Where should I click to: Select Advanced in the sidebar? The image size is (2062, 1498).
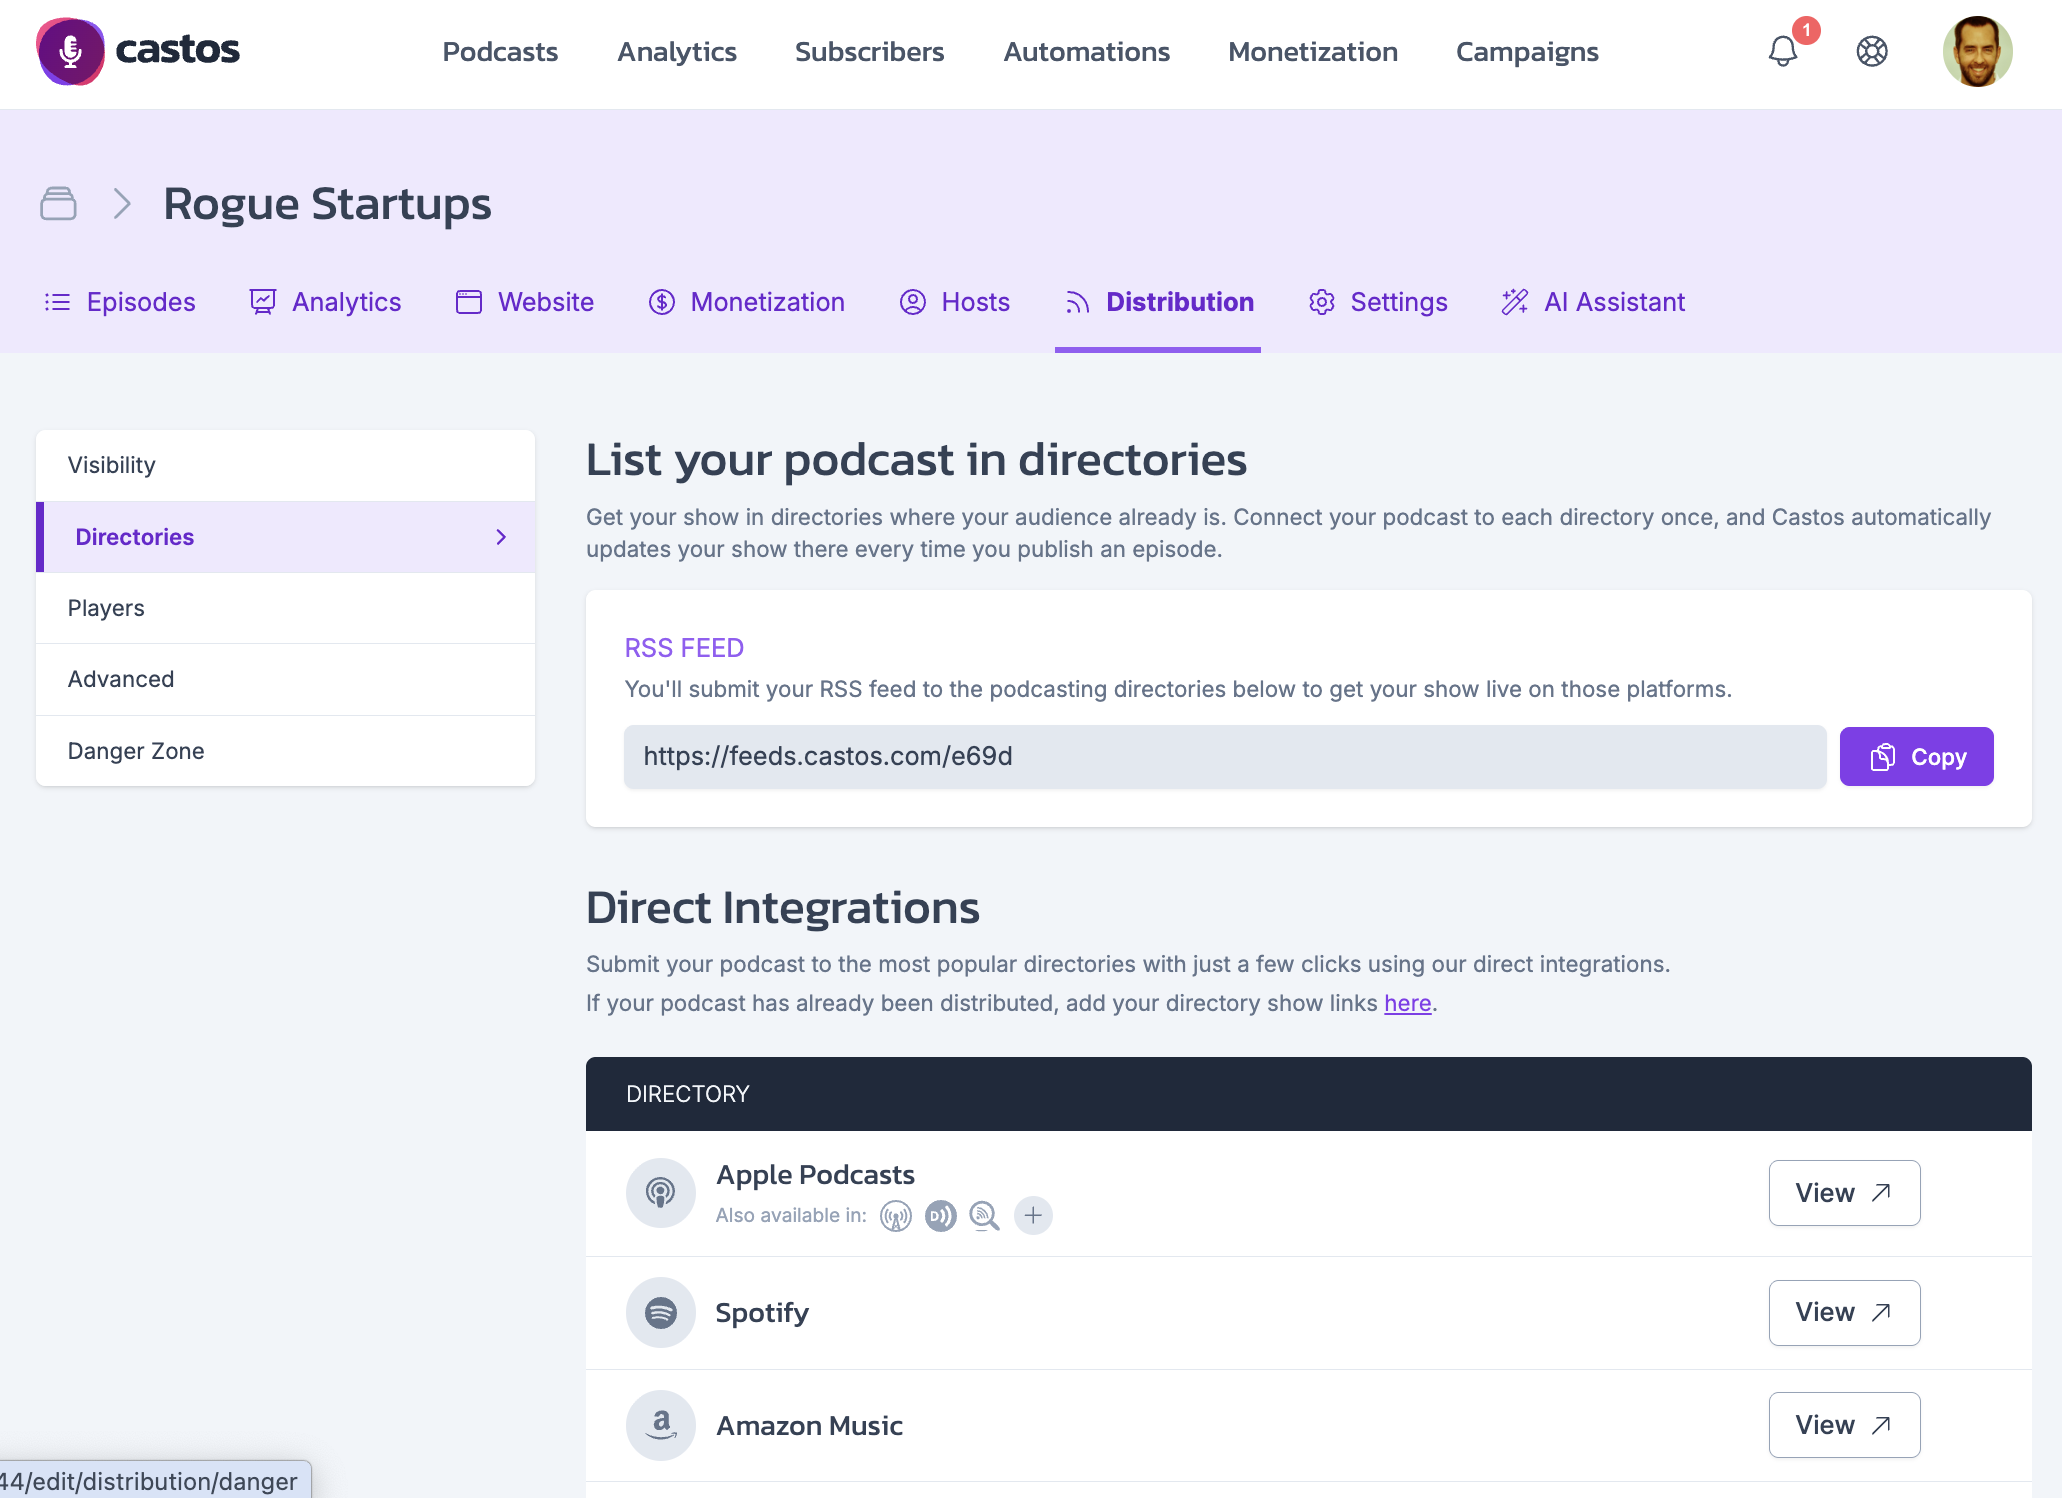(285, 679)
